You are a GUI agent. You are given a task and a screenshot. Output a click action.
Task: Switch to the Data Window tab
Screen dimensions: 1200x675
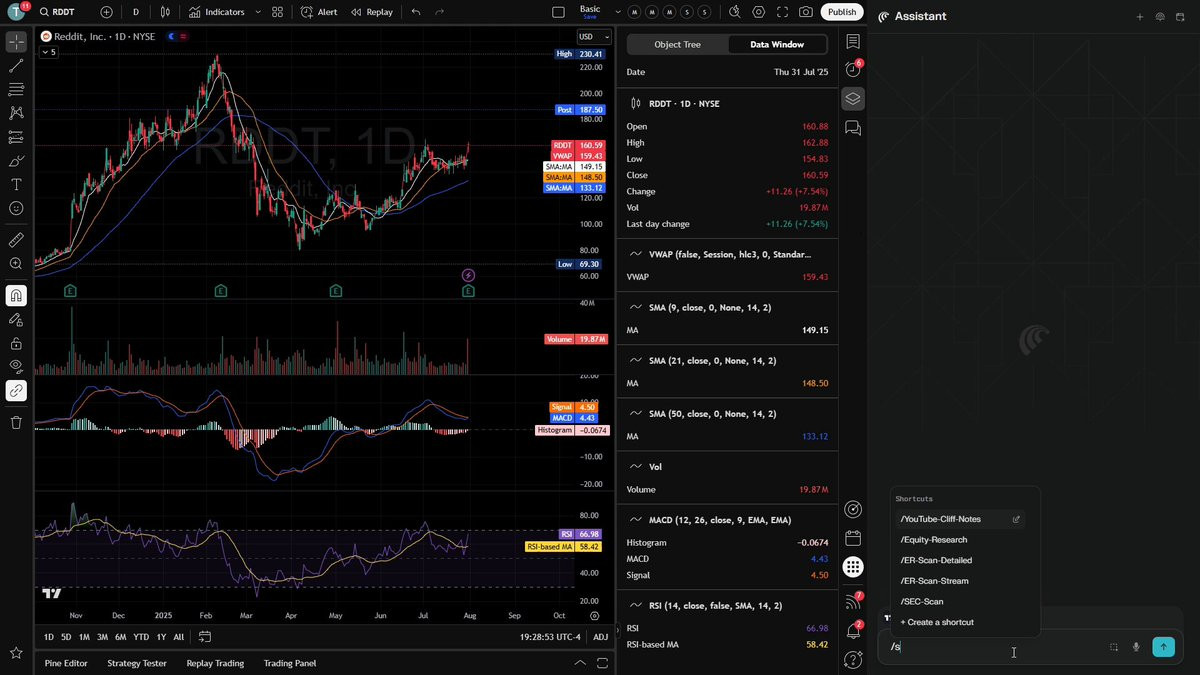click(777, 44)
